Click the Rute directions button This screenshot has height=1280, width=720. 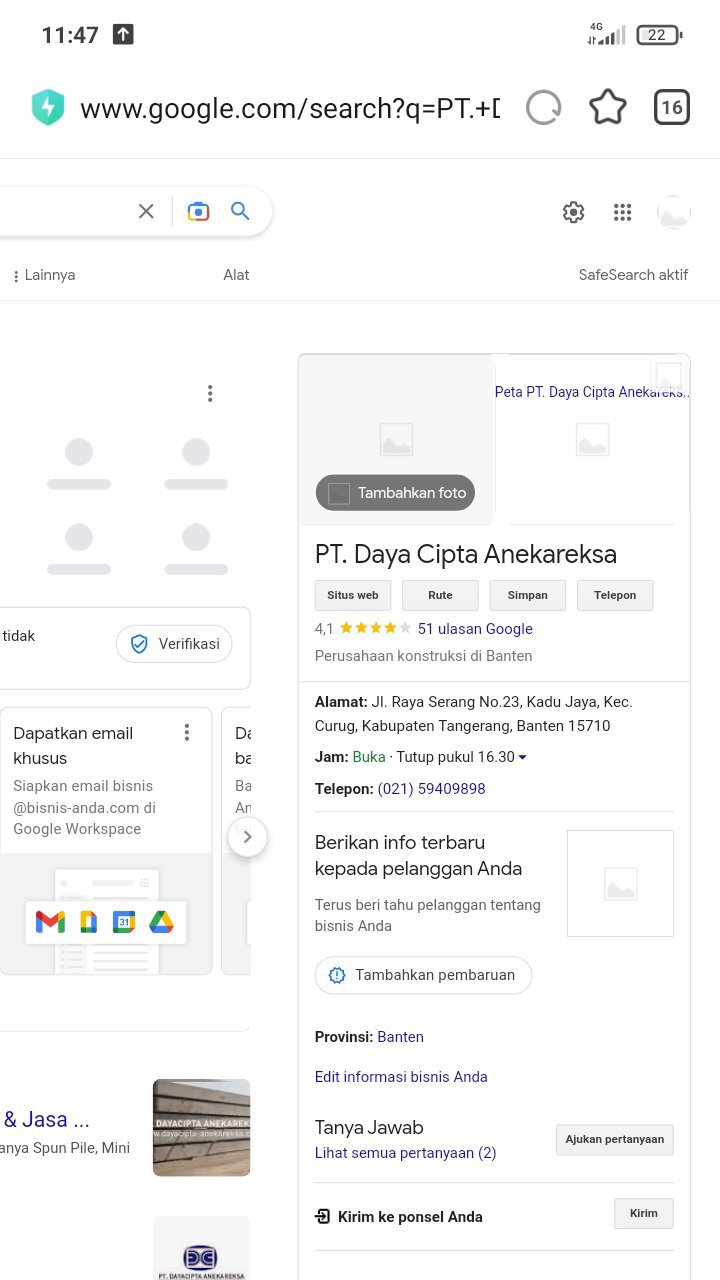[x=440, y=595]
